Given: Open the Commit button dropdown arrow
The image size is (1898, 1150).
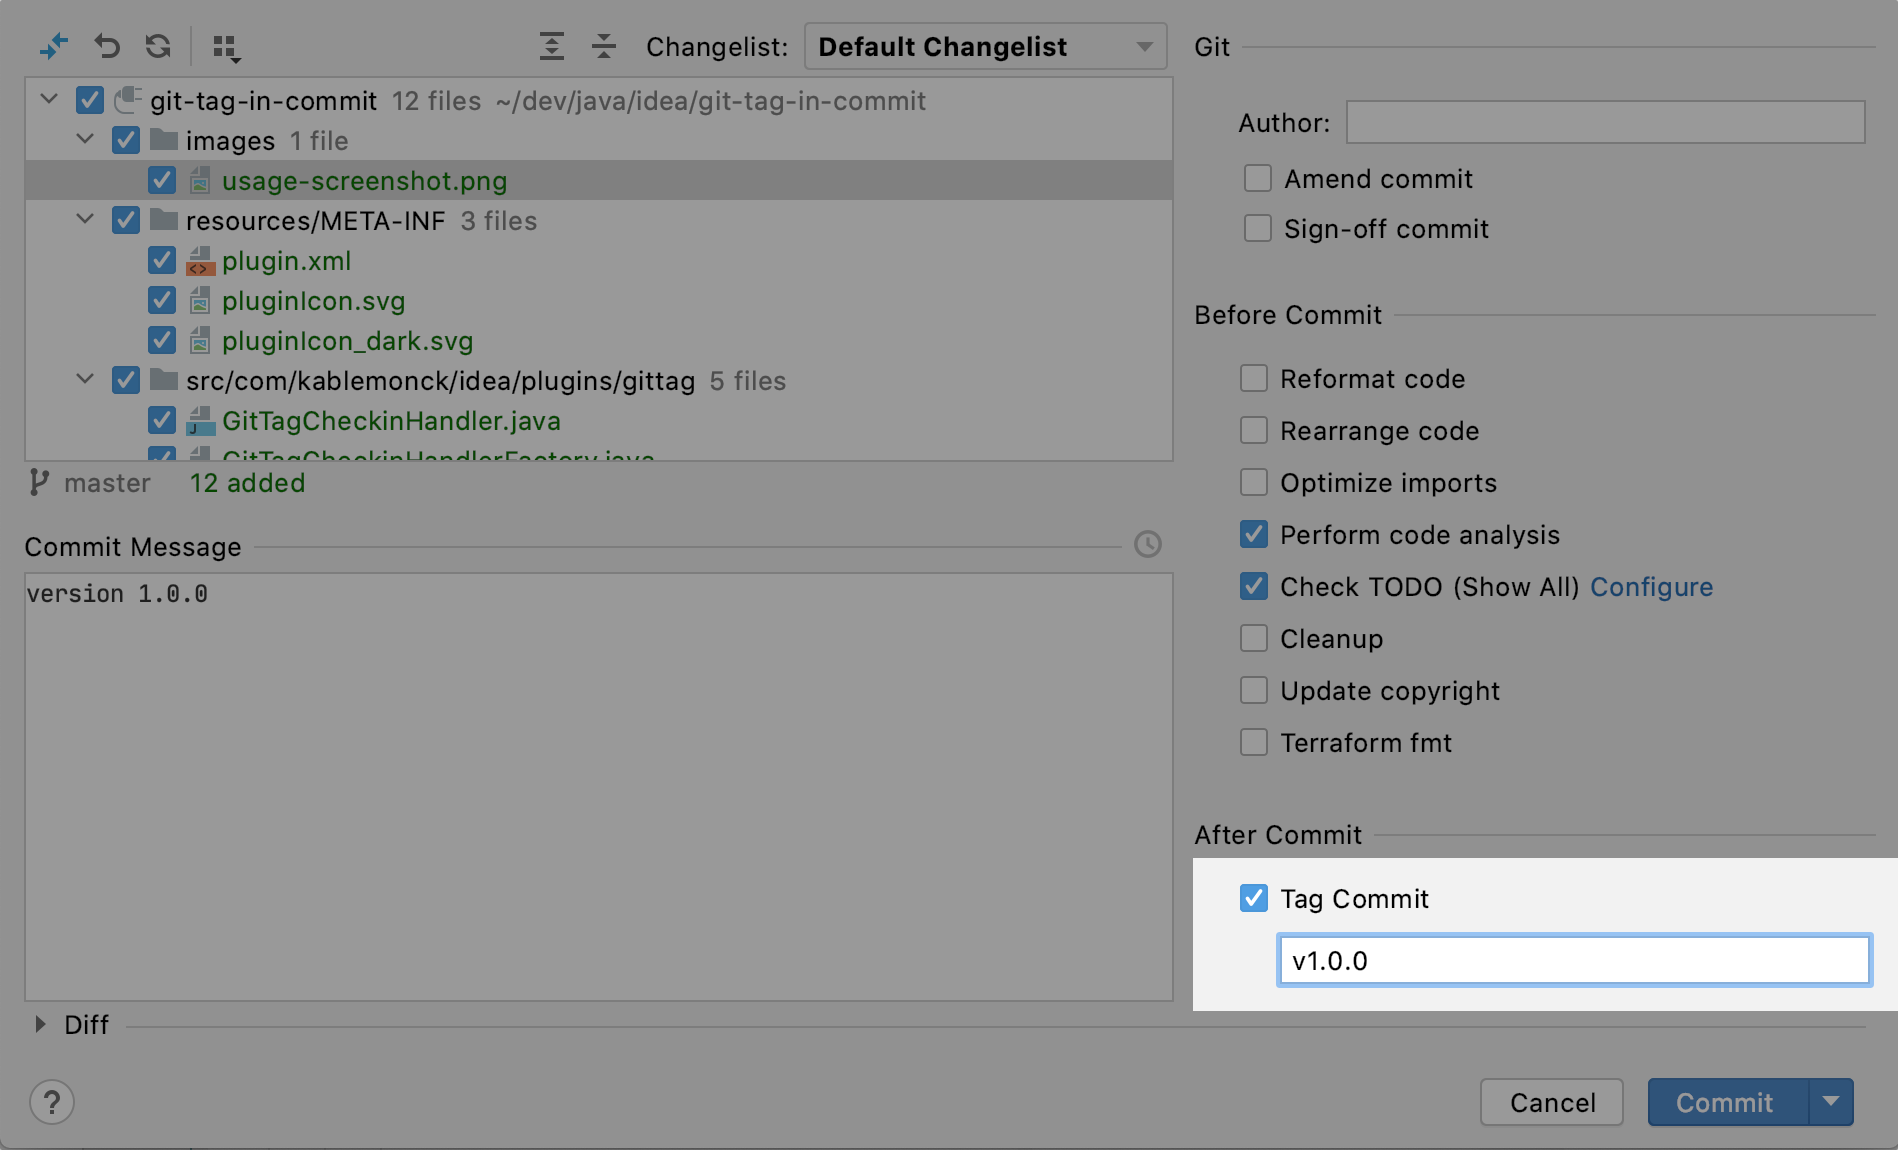Looking at the screenshot, I should coord(1830,1102).
